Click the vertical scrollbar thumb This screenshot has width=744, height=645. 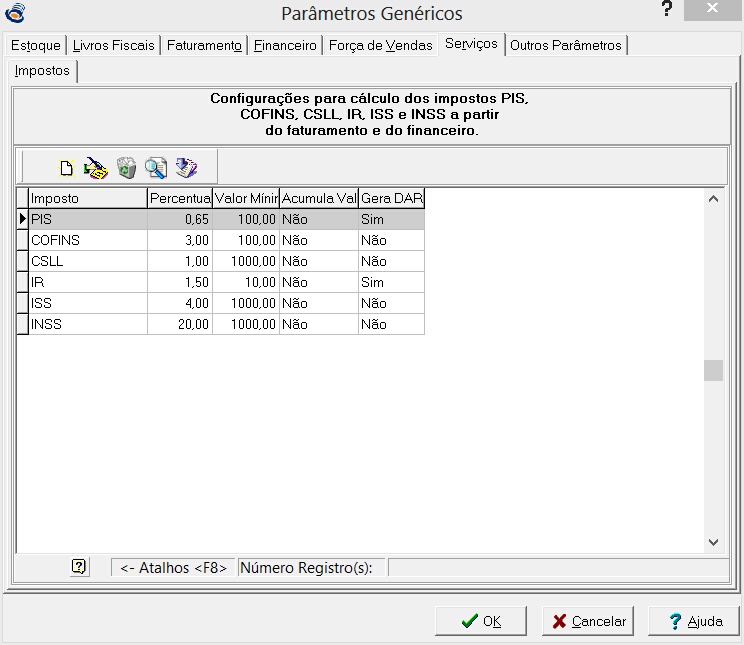tap(713, 370)
